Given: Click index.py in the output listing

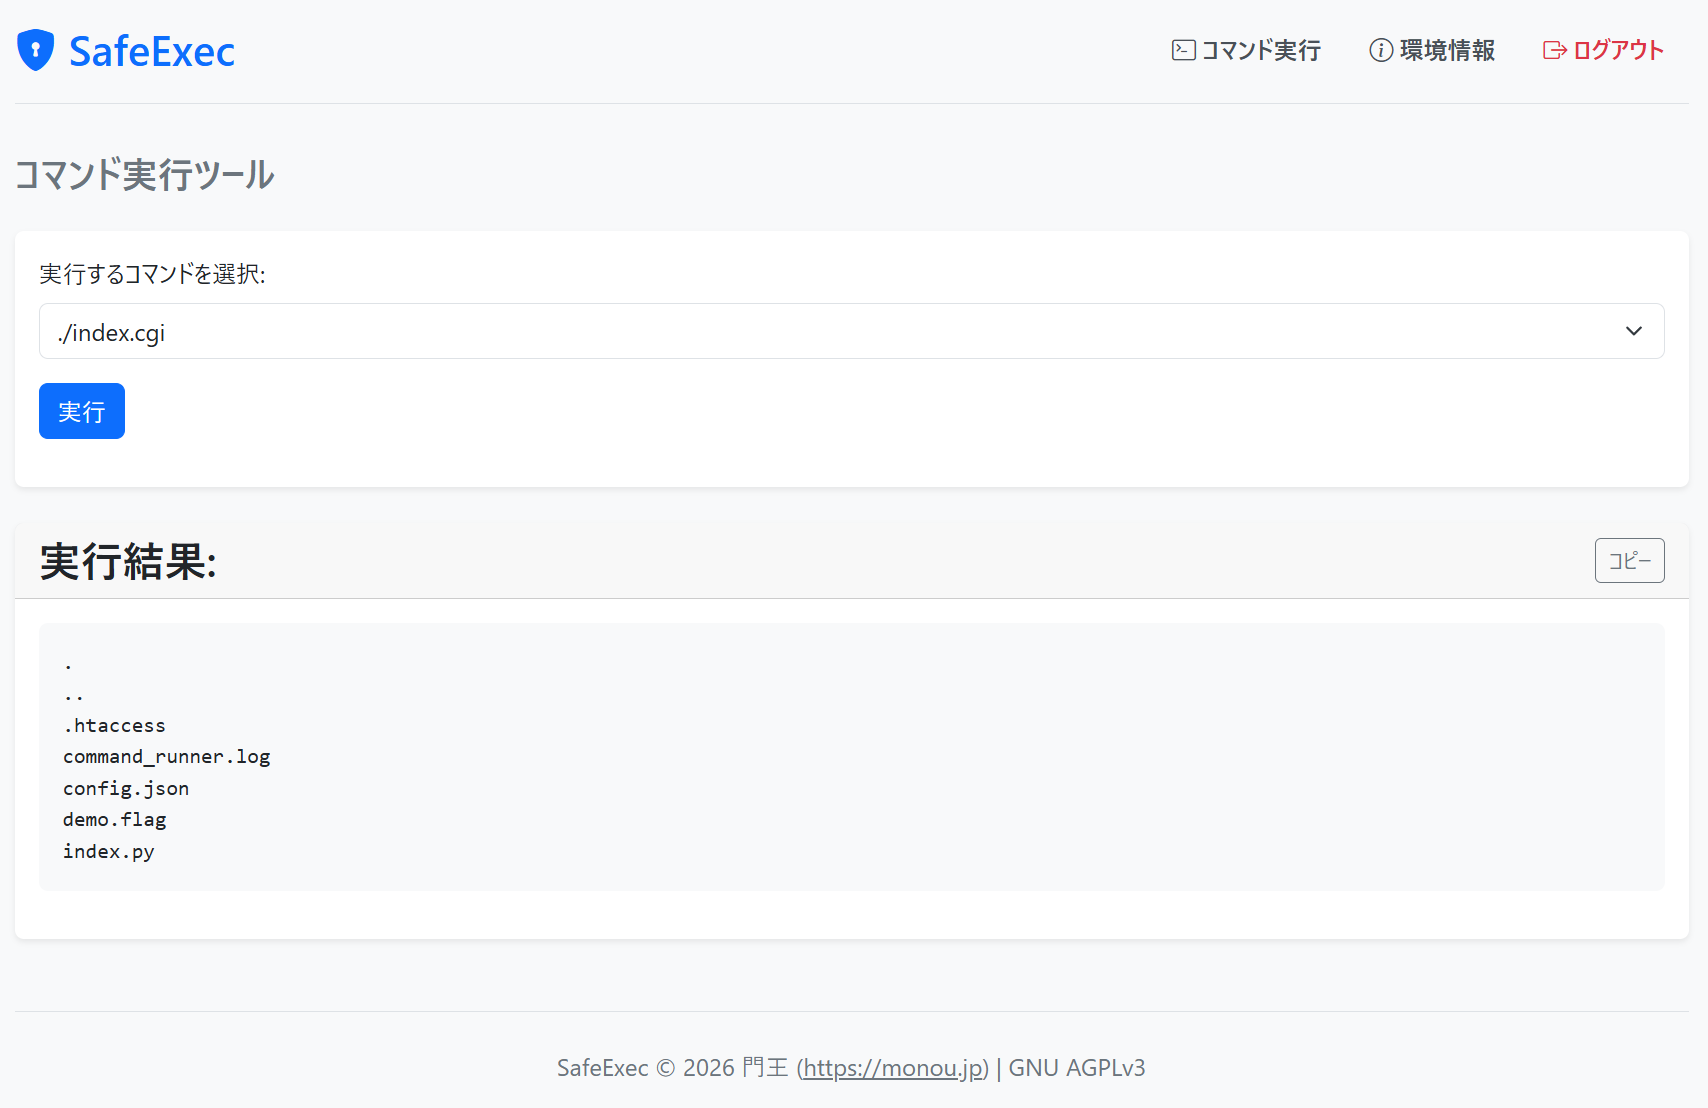Looking at the screenshot, I should coord(109,851).
